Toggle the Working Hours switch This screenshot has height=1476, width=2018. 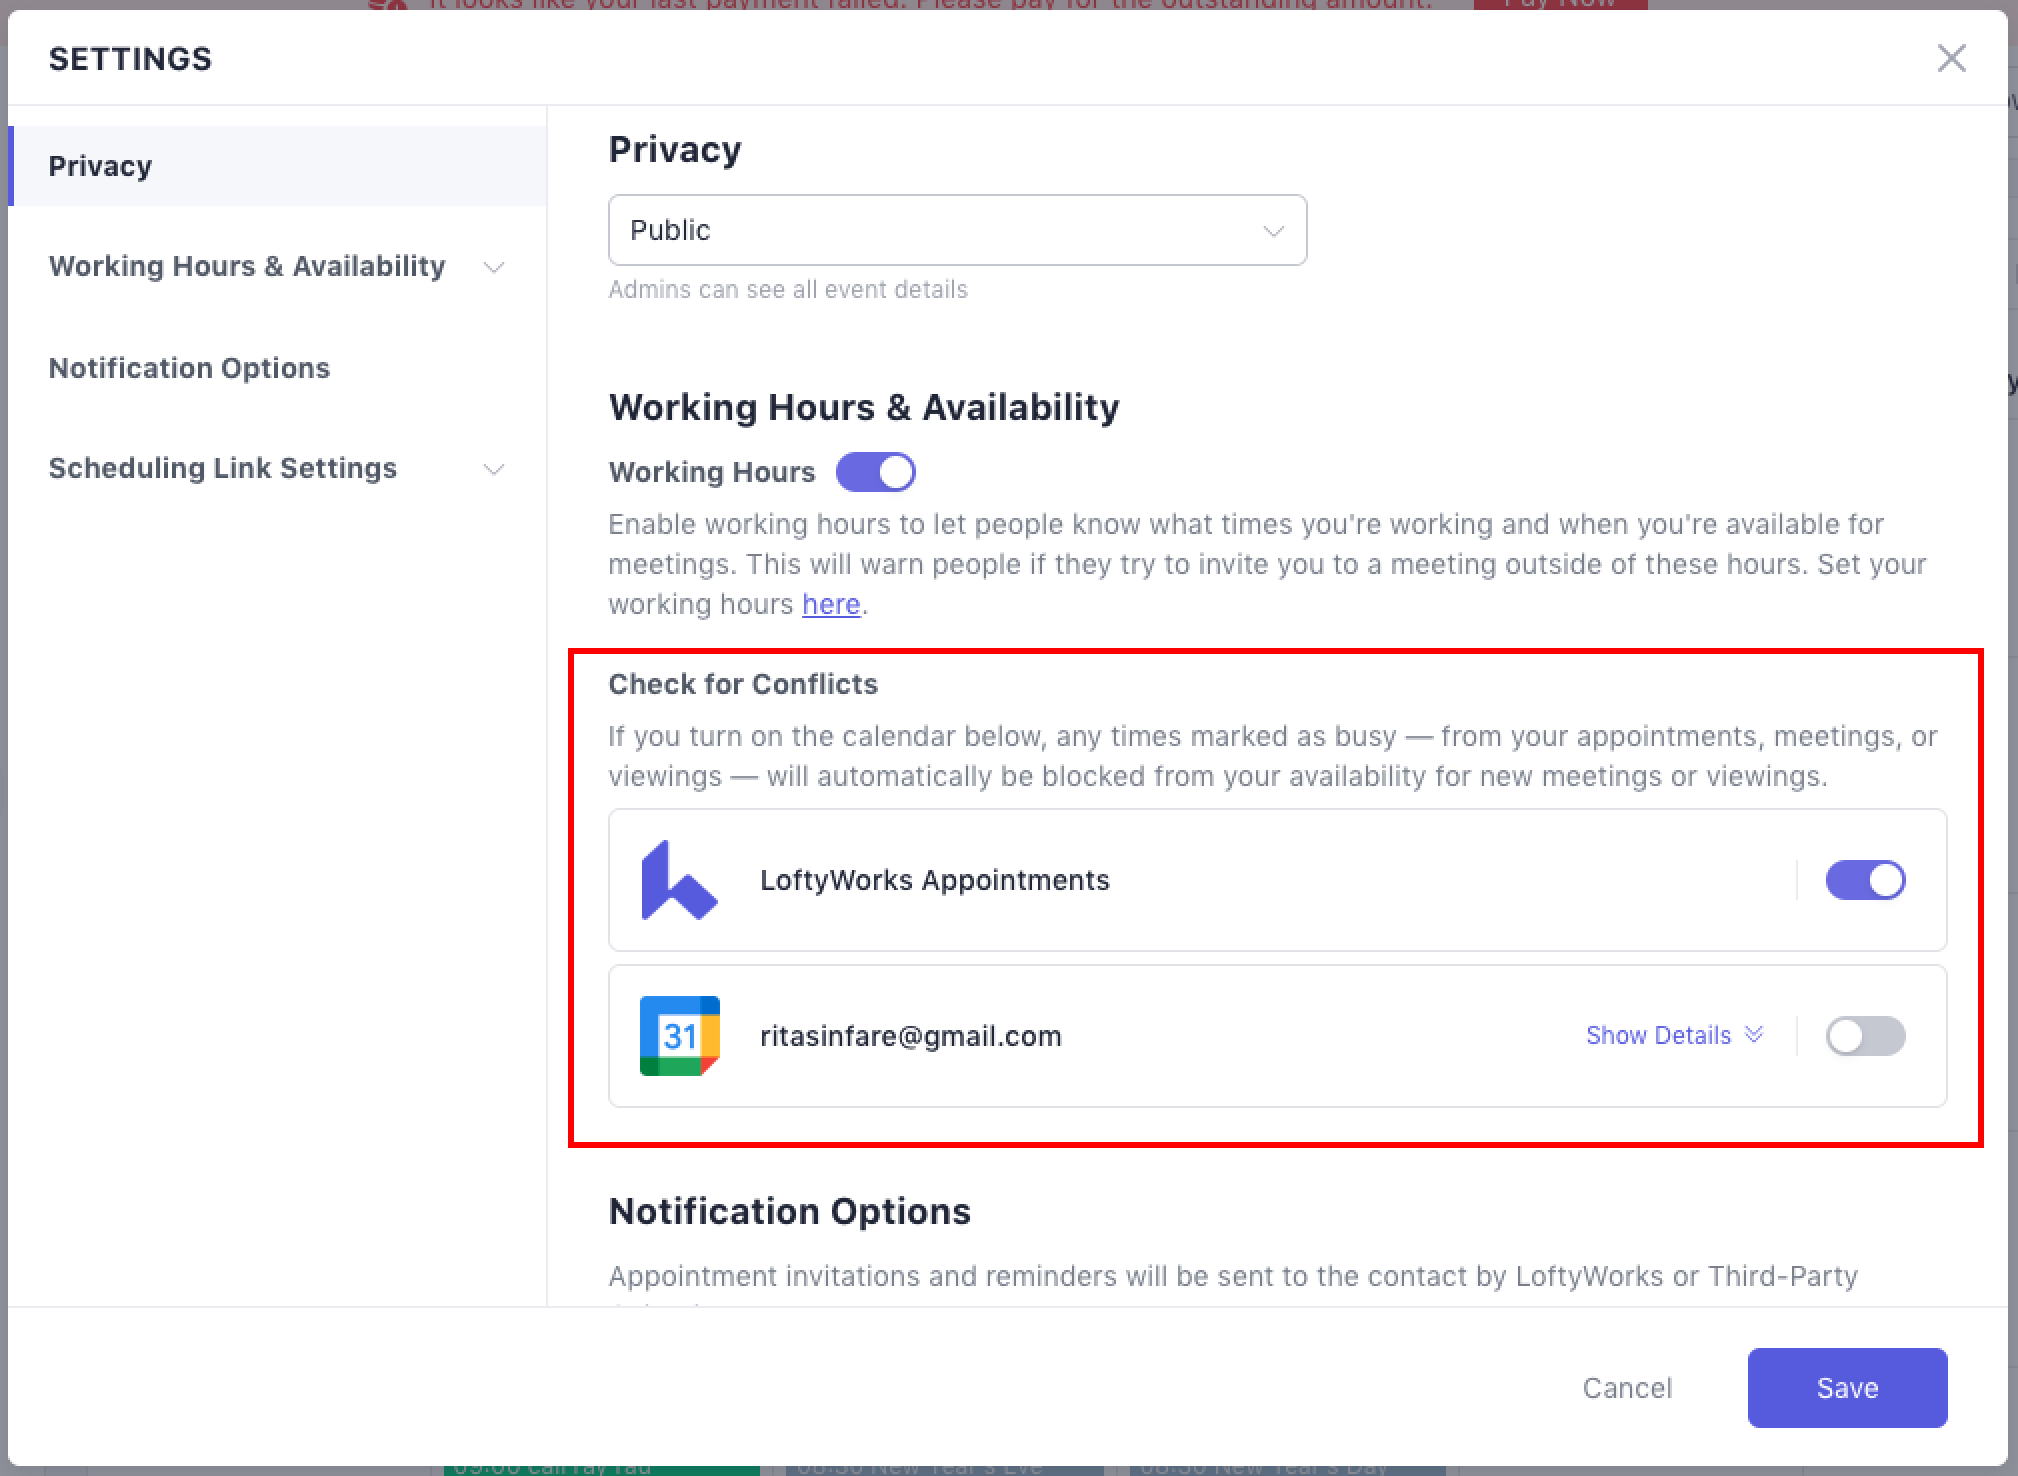click(876, 472)
